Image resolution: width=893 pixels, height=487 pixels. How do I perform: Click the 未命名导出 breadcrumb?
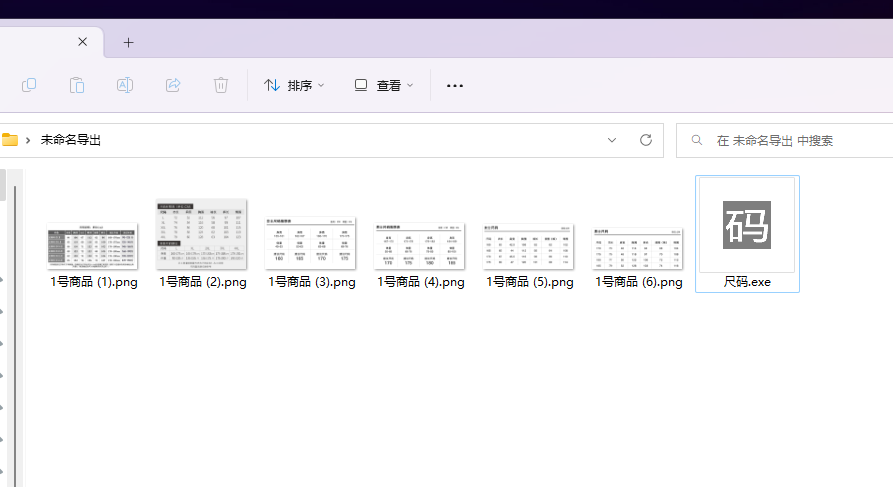pyautogui.click(x=71, y=141)
